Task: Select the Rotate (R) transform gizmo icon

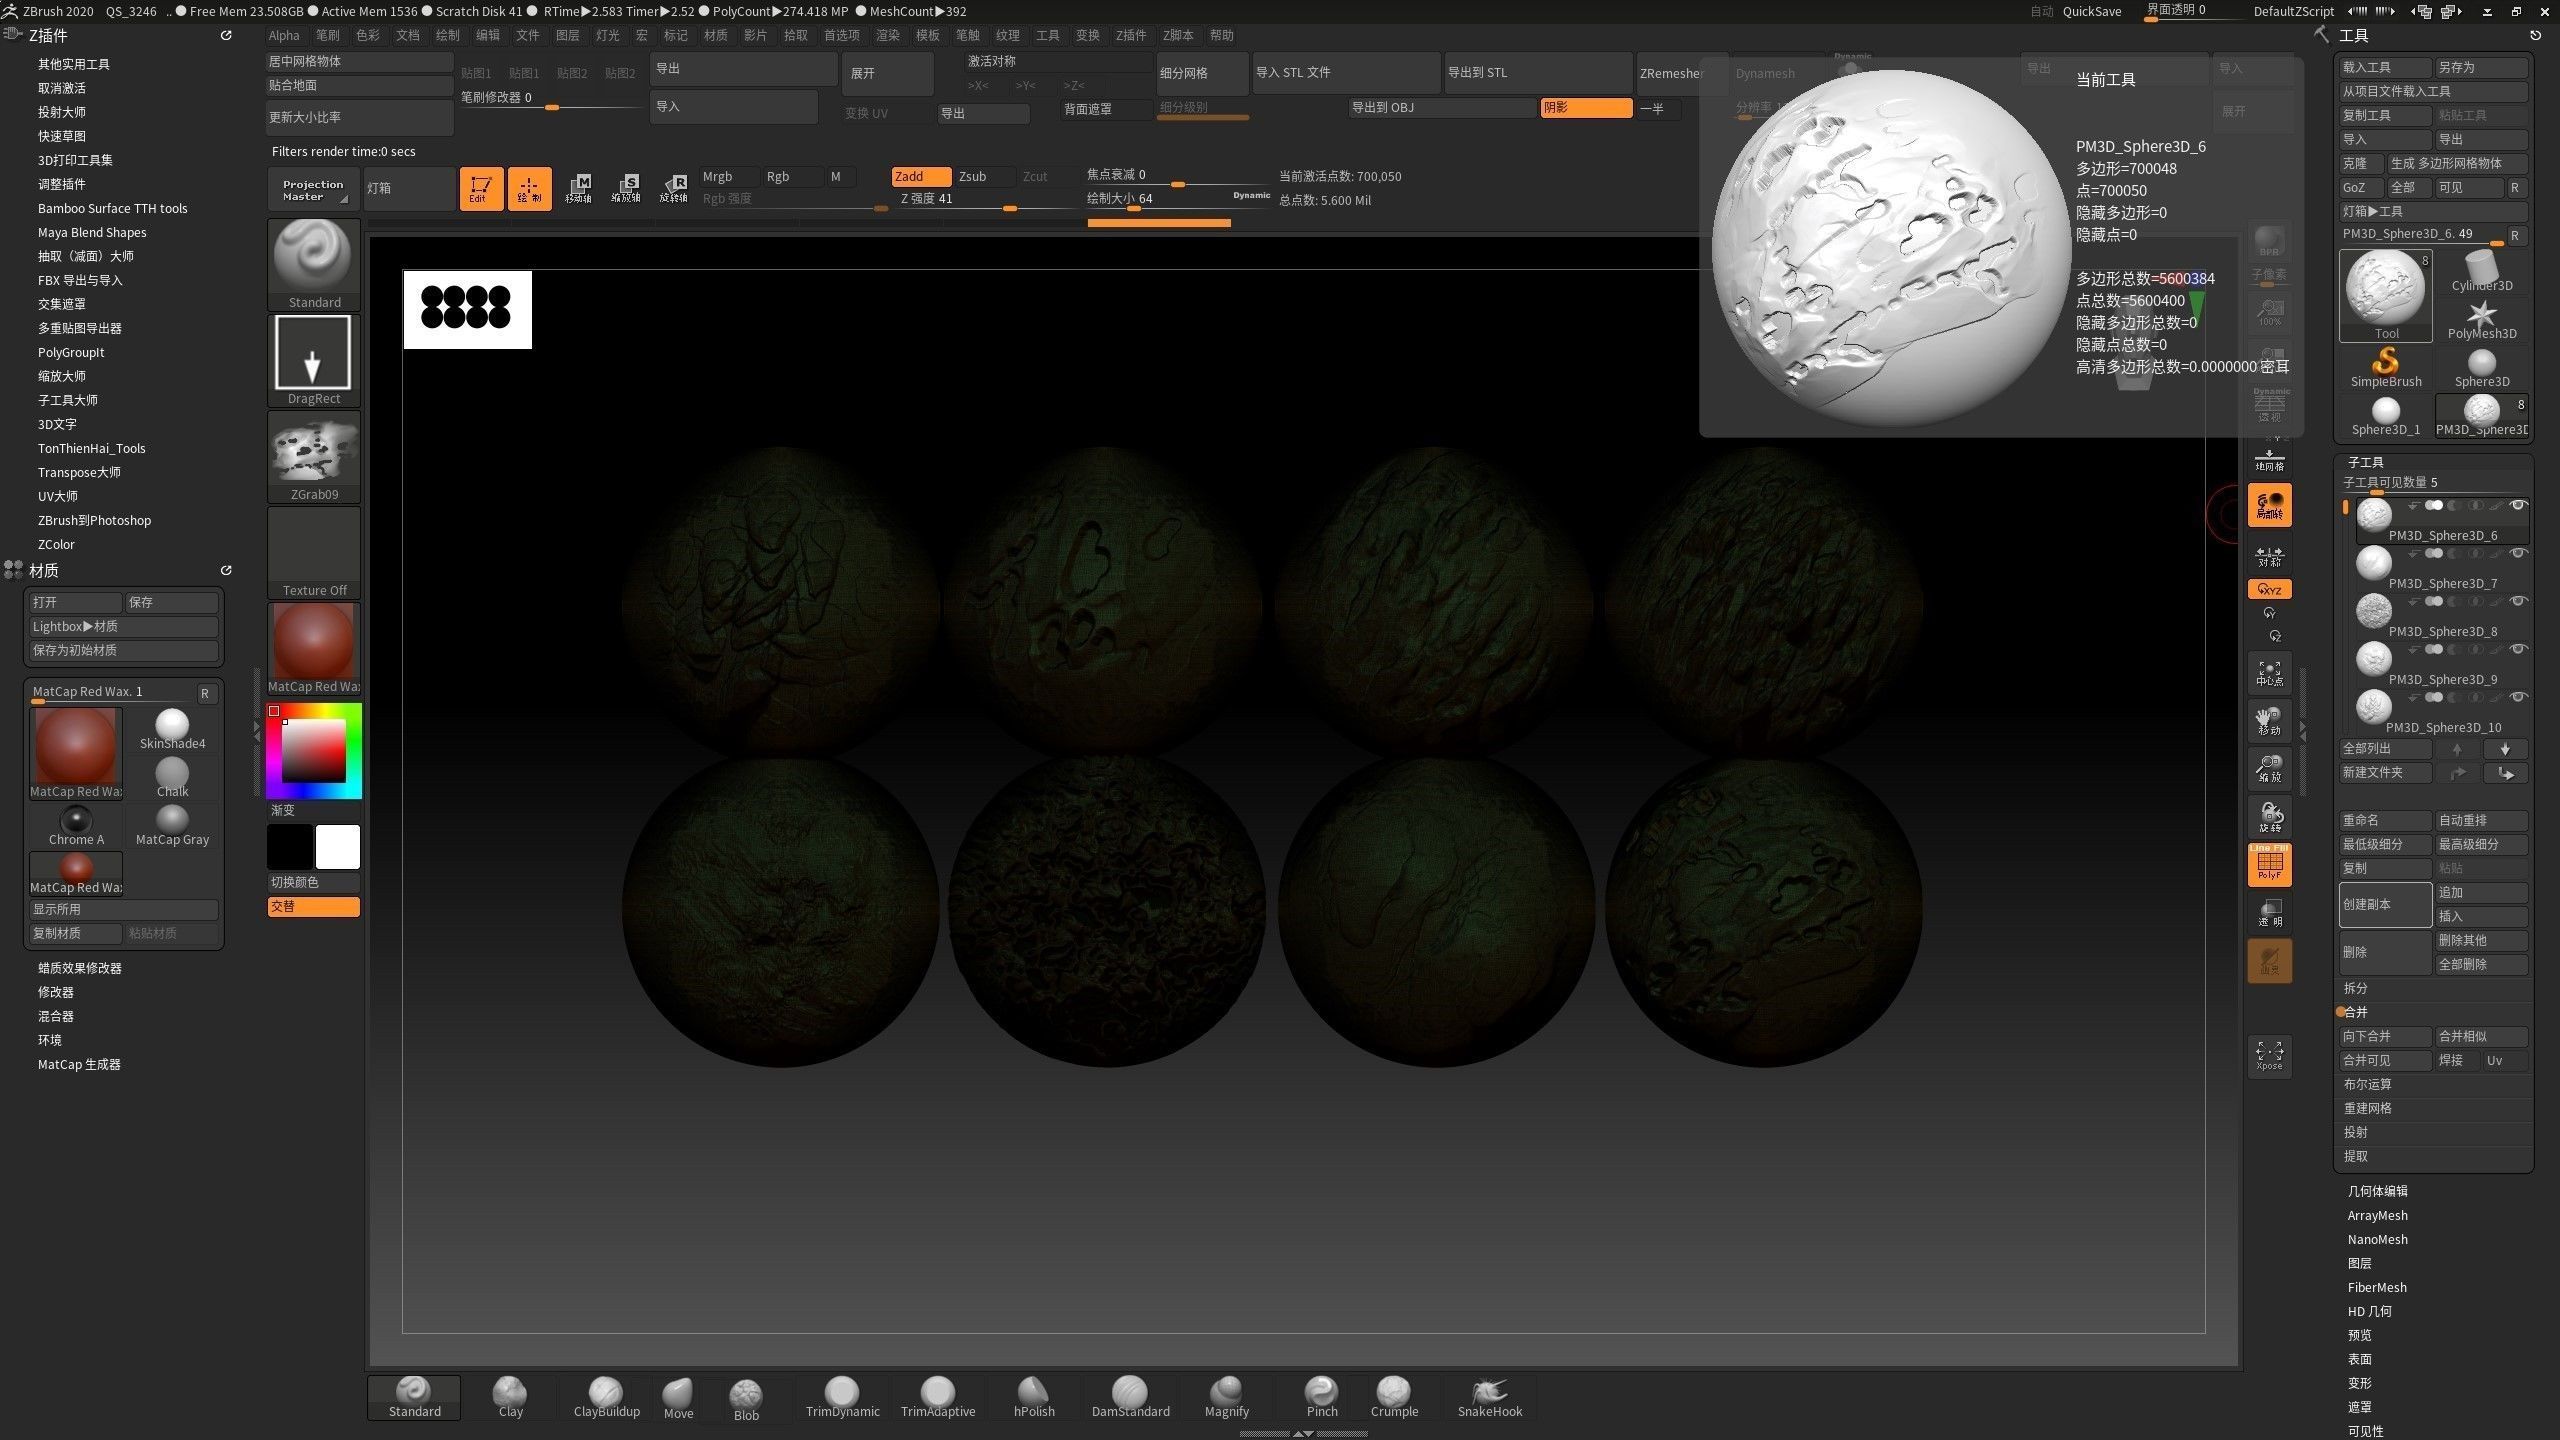Action: [674, 188]
